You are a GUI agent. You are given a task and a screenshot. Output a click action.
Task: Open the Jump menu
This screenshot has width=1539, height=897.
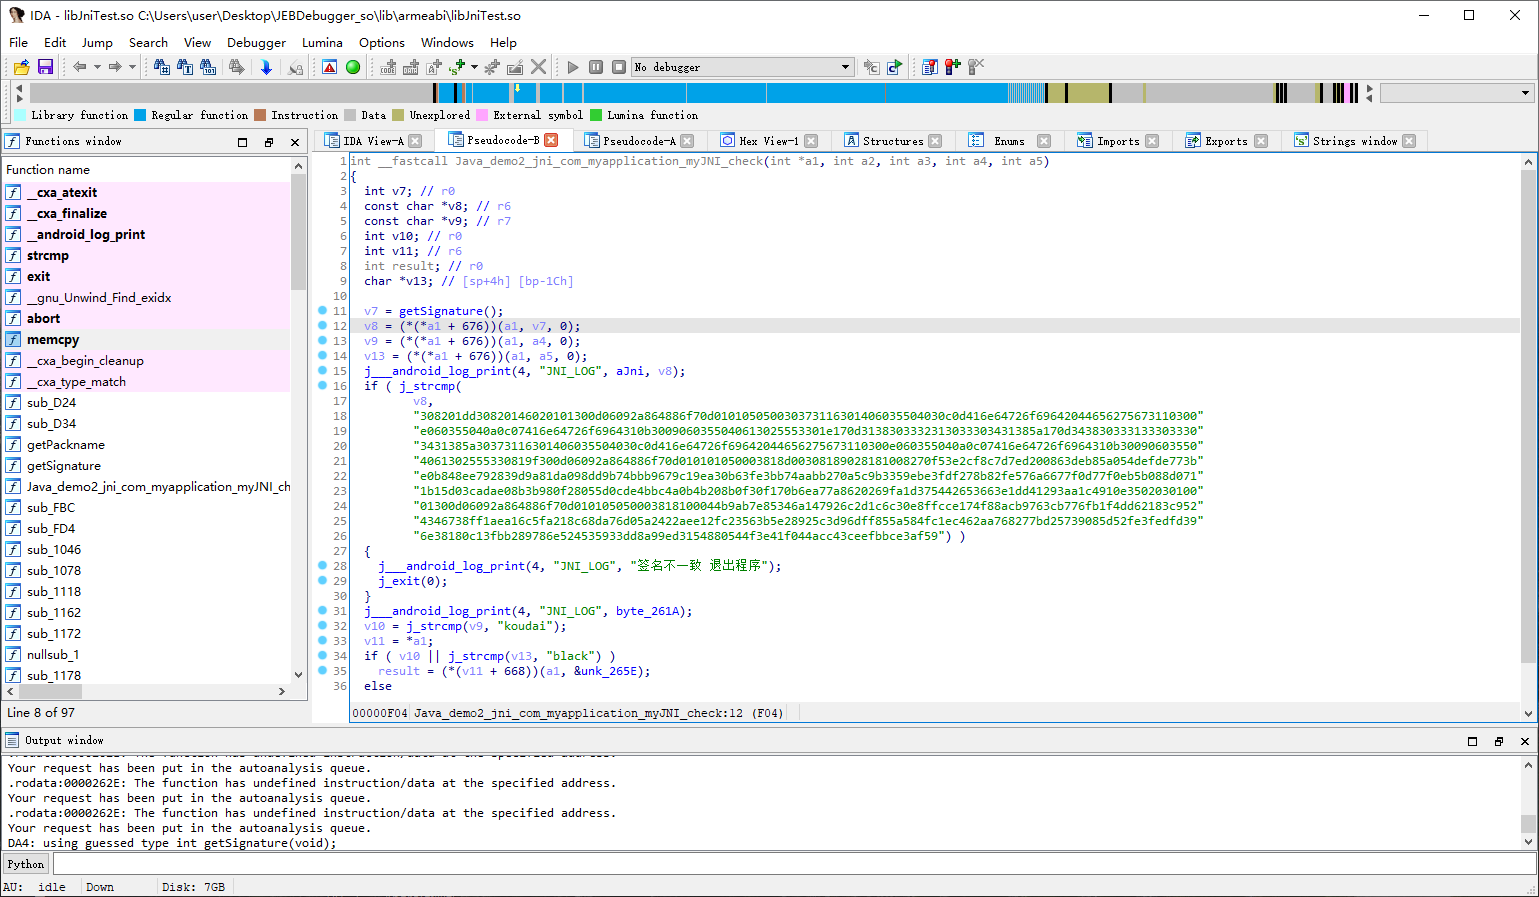97,43
